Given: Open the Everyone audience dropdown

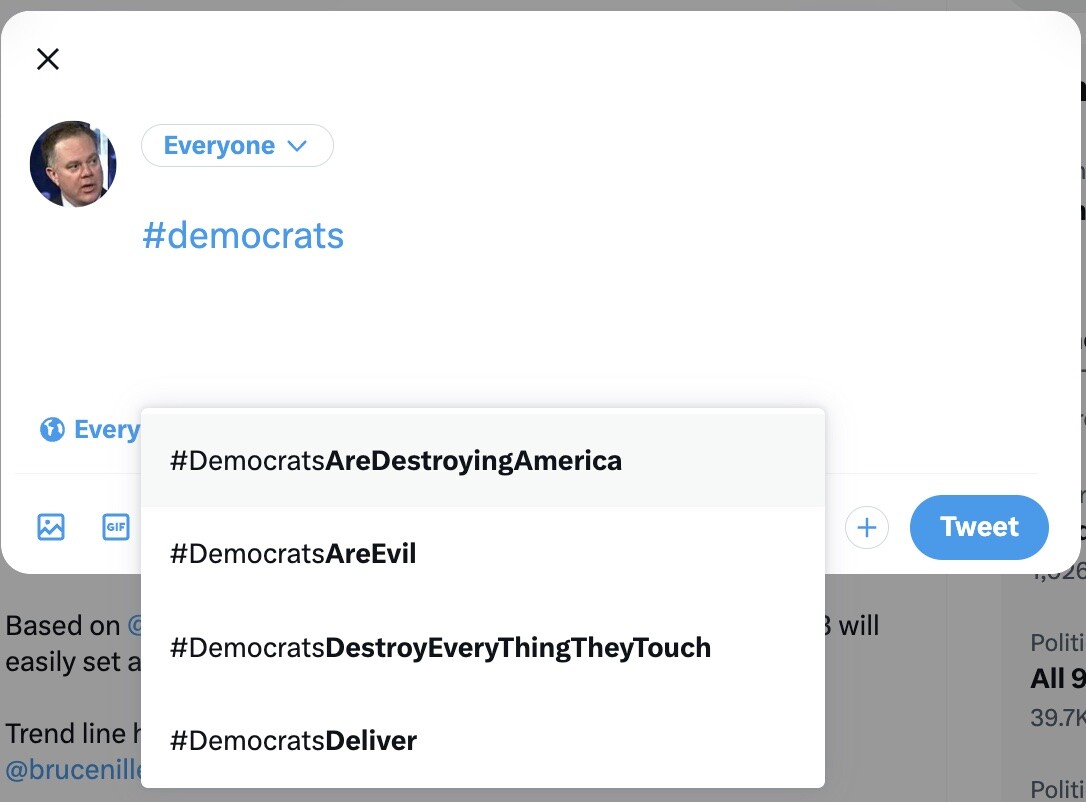Looking at the screenshot, I should click(x=236, y=146).
